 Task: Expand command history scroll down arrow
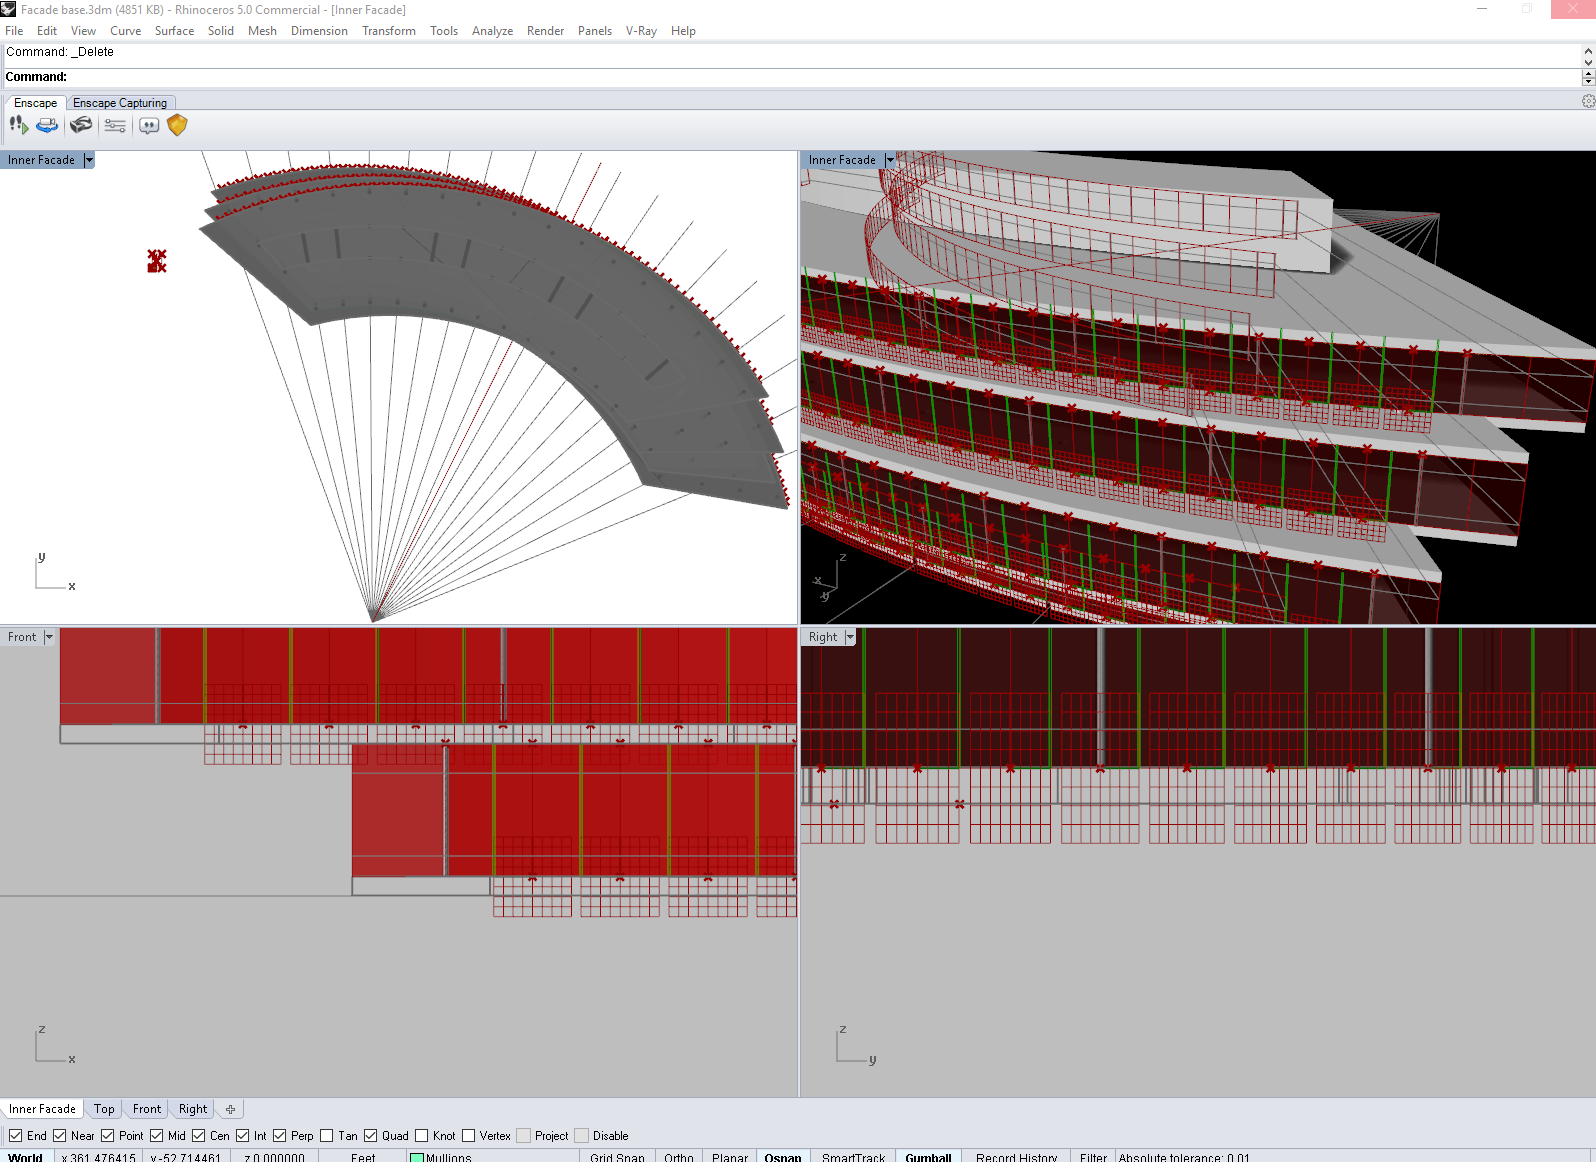1588,62
